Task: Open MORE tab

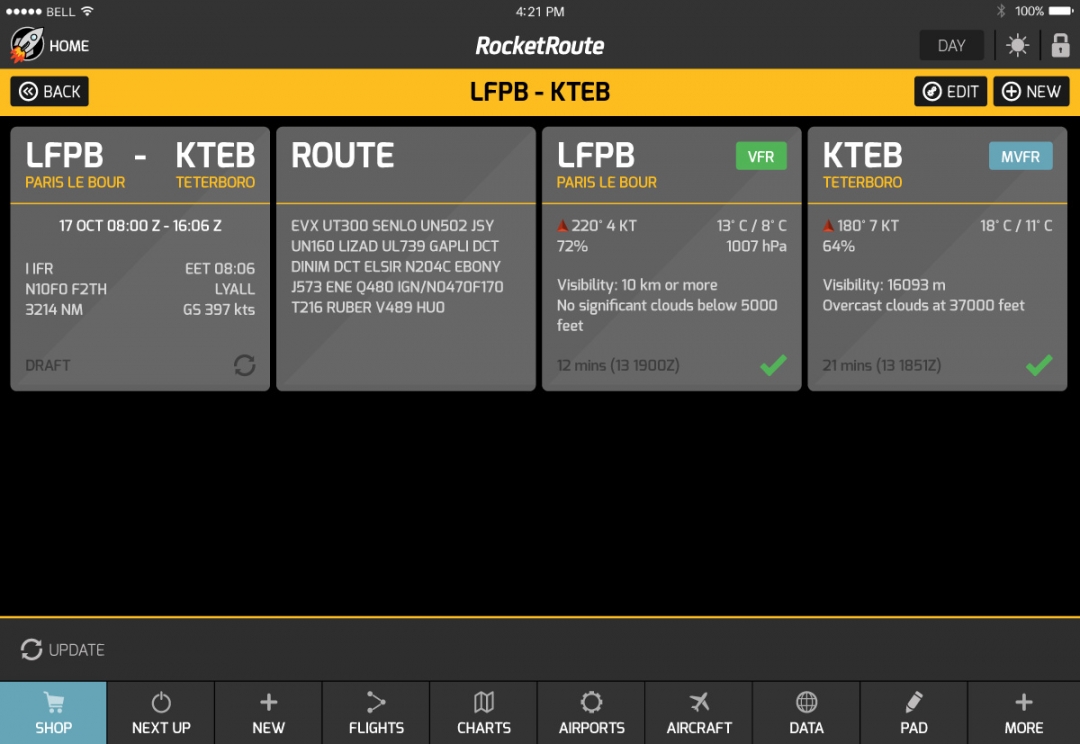Action: click(1024, 713)
